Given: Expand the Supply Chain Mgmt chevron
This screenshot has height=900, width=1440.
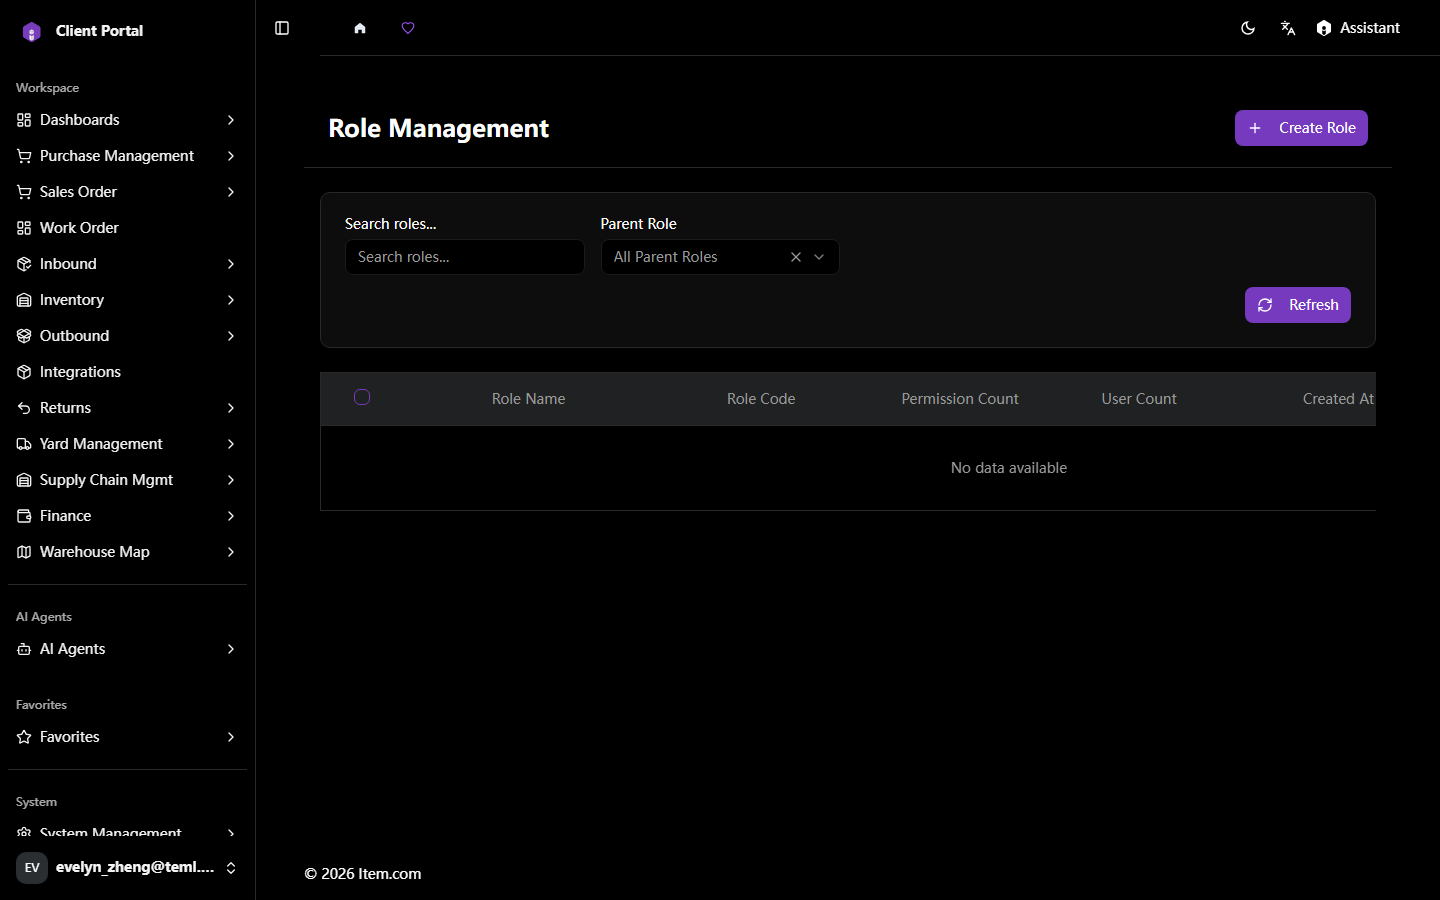Looking at the screenshot, I should coord(231,480).
